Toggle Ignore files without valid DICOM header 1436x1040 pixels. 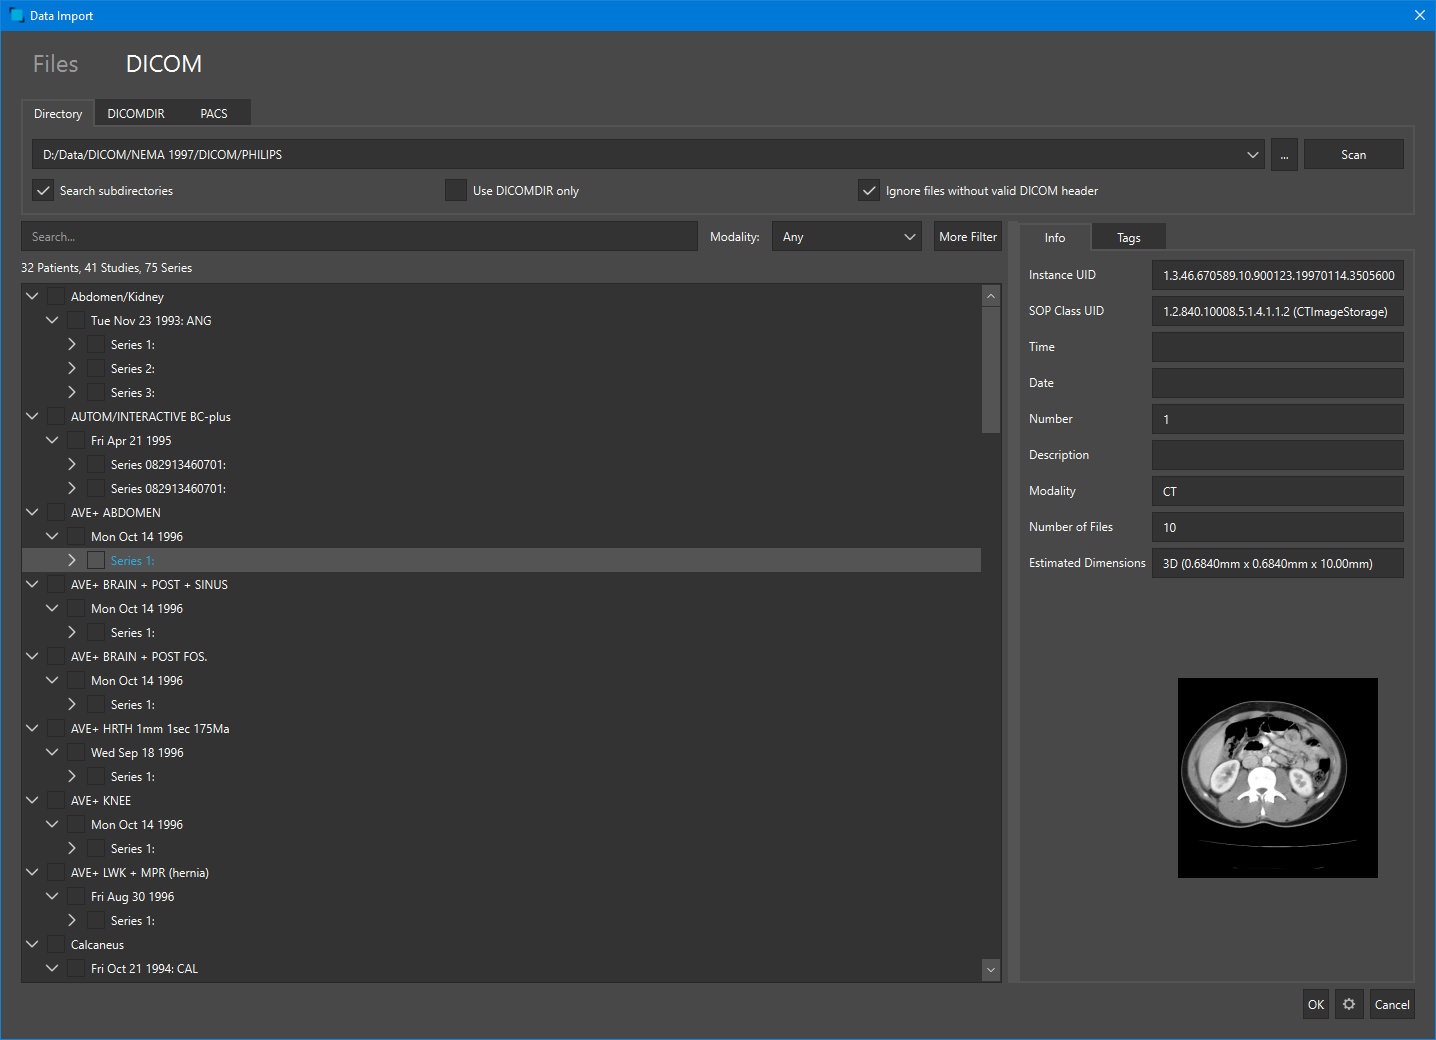click(x=869, y=190)
